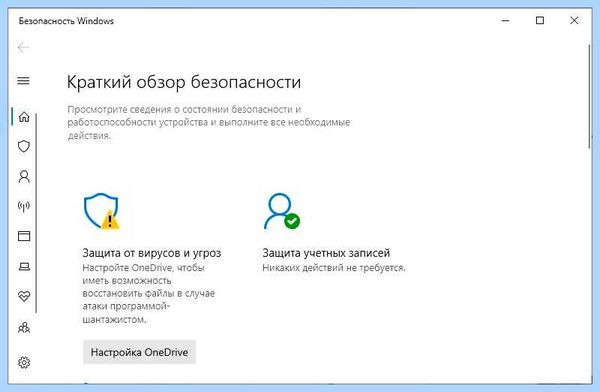
Task: Click the vertical scrollbar thumb
Action: coord(589,96)
